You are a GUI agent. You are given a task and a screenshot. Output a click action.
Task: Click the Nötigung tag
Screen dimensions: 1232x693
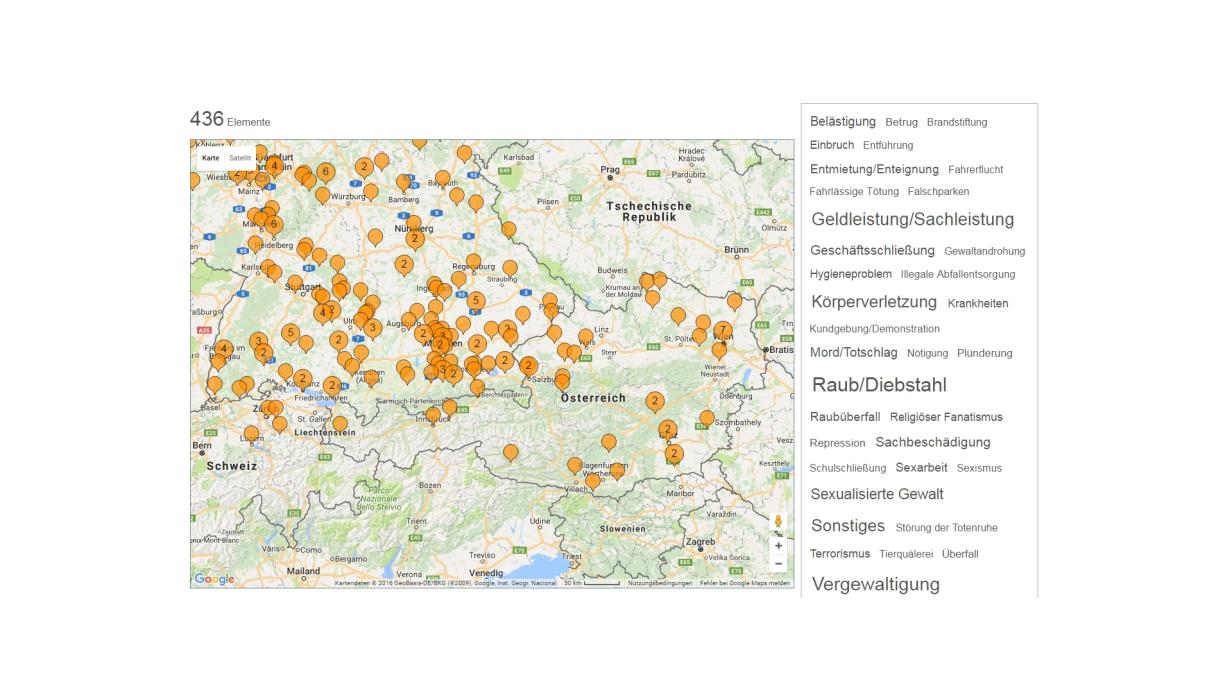click(927, 353)
